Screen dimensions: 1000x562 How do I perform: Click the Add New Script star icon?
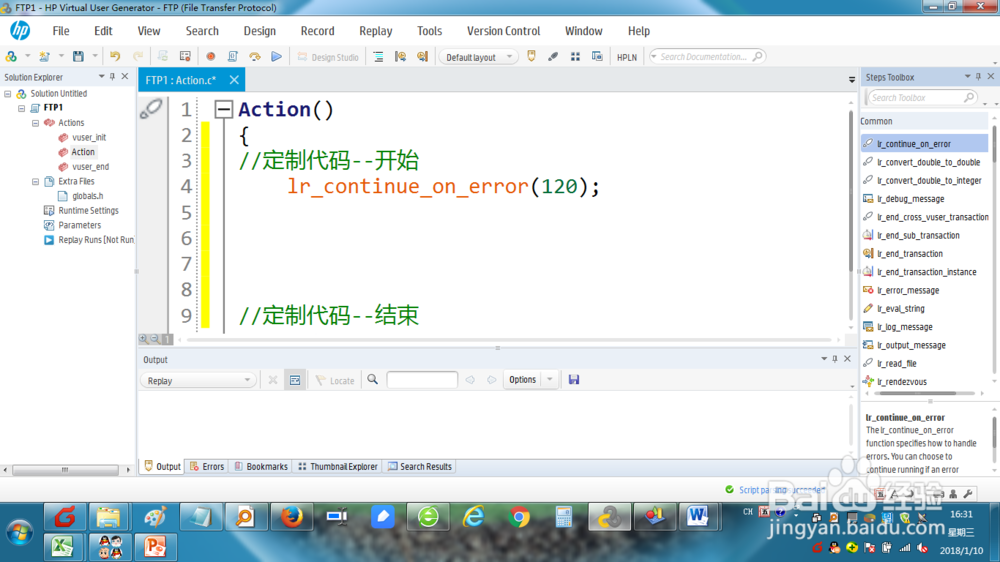(x=44, y=56)
